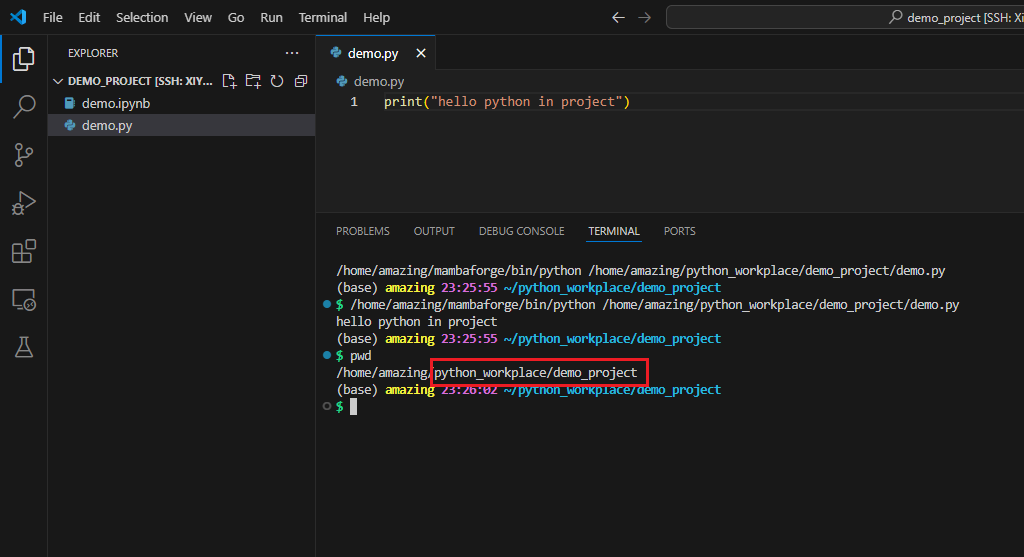Open the Run and Debug view
This screenshot has width=1024, height=557.
23,203
